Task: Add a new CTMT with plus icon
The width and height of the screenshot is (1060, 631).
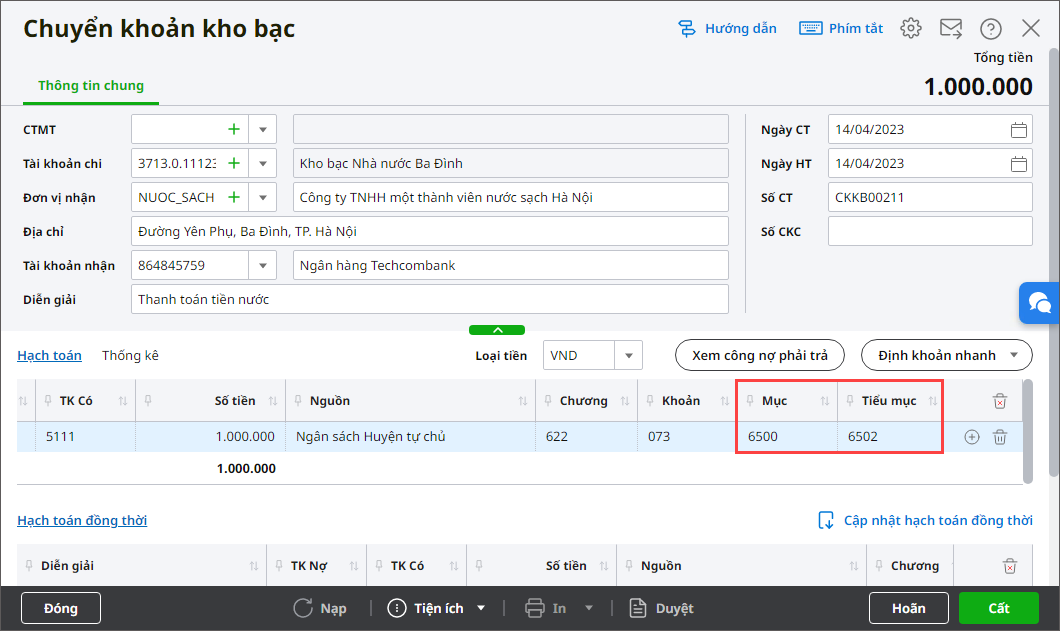Action: (234, 129)
